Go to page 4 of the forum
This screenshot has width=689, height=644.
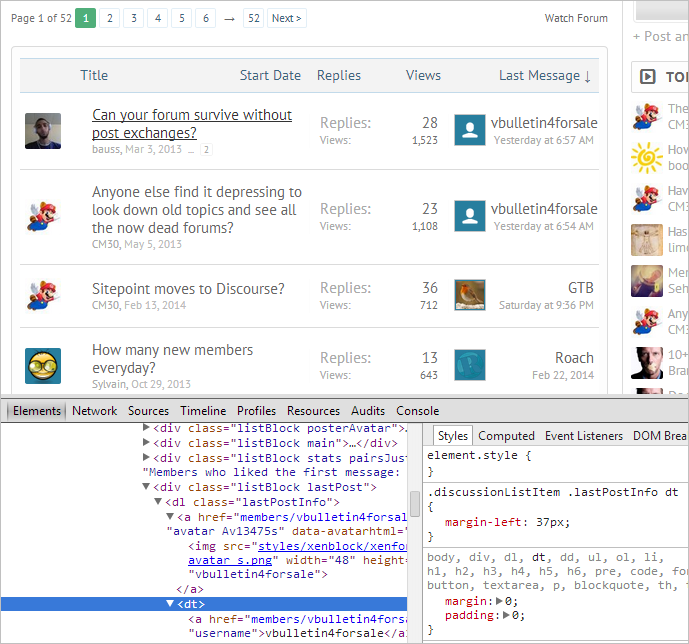click(158, 18)
